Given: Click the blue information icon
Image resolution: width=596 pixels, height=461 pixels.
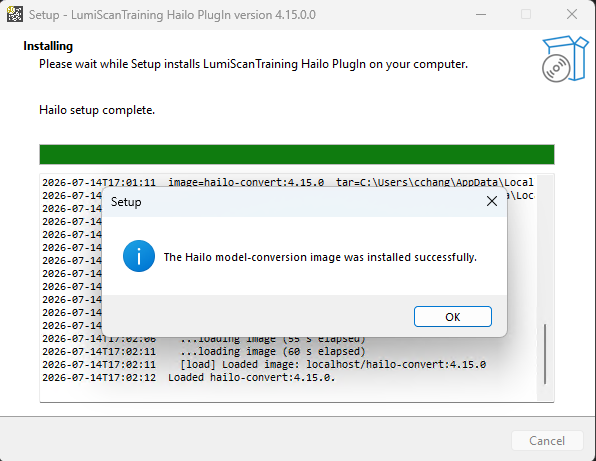Looking at the screenshot, I should tap(139, 256).
